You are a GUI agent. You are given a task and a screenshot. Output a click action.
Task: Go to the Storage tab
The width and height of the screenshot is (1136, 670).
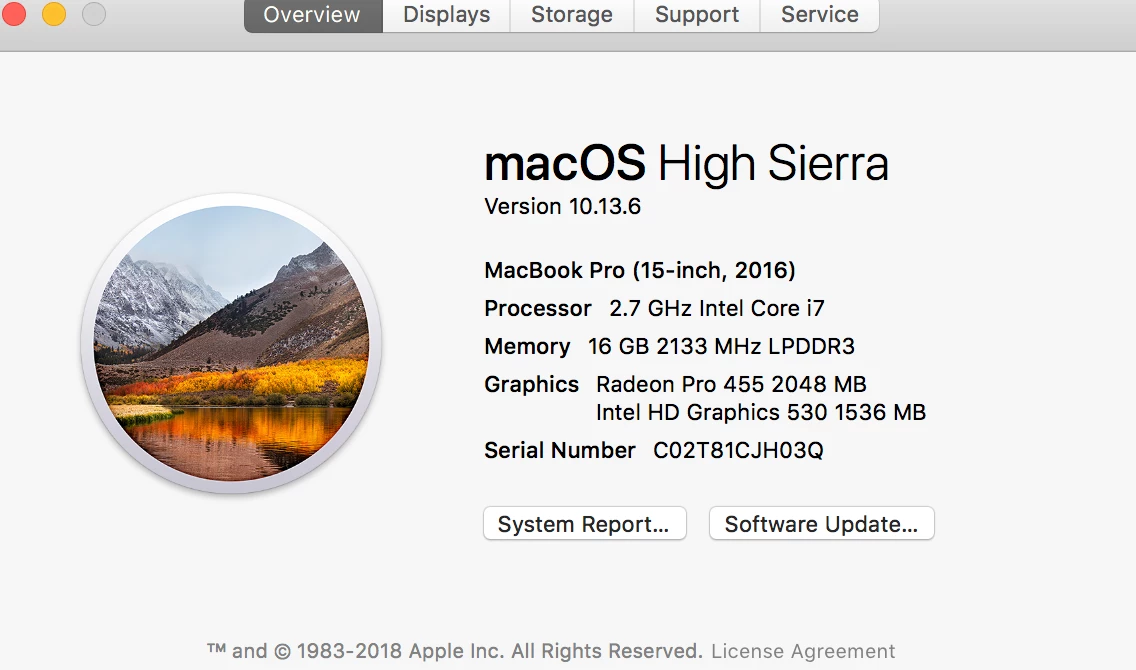pos(571,15)
